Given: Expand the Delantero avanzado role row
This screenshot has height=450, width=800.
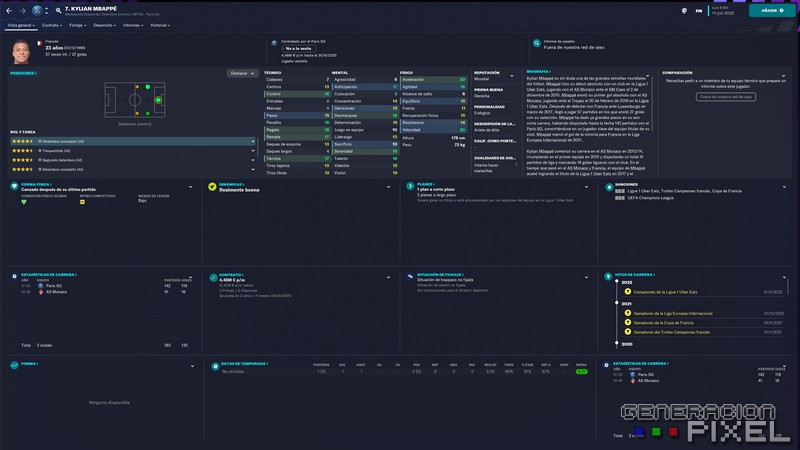Looking at the screenshot, I should click(133, 141).
